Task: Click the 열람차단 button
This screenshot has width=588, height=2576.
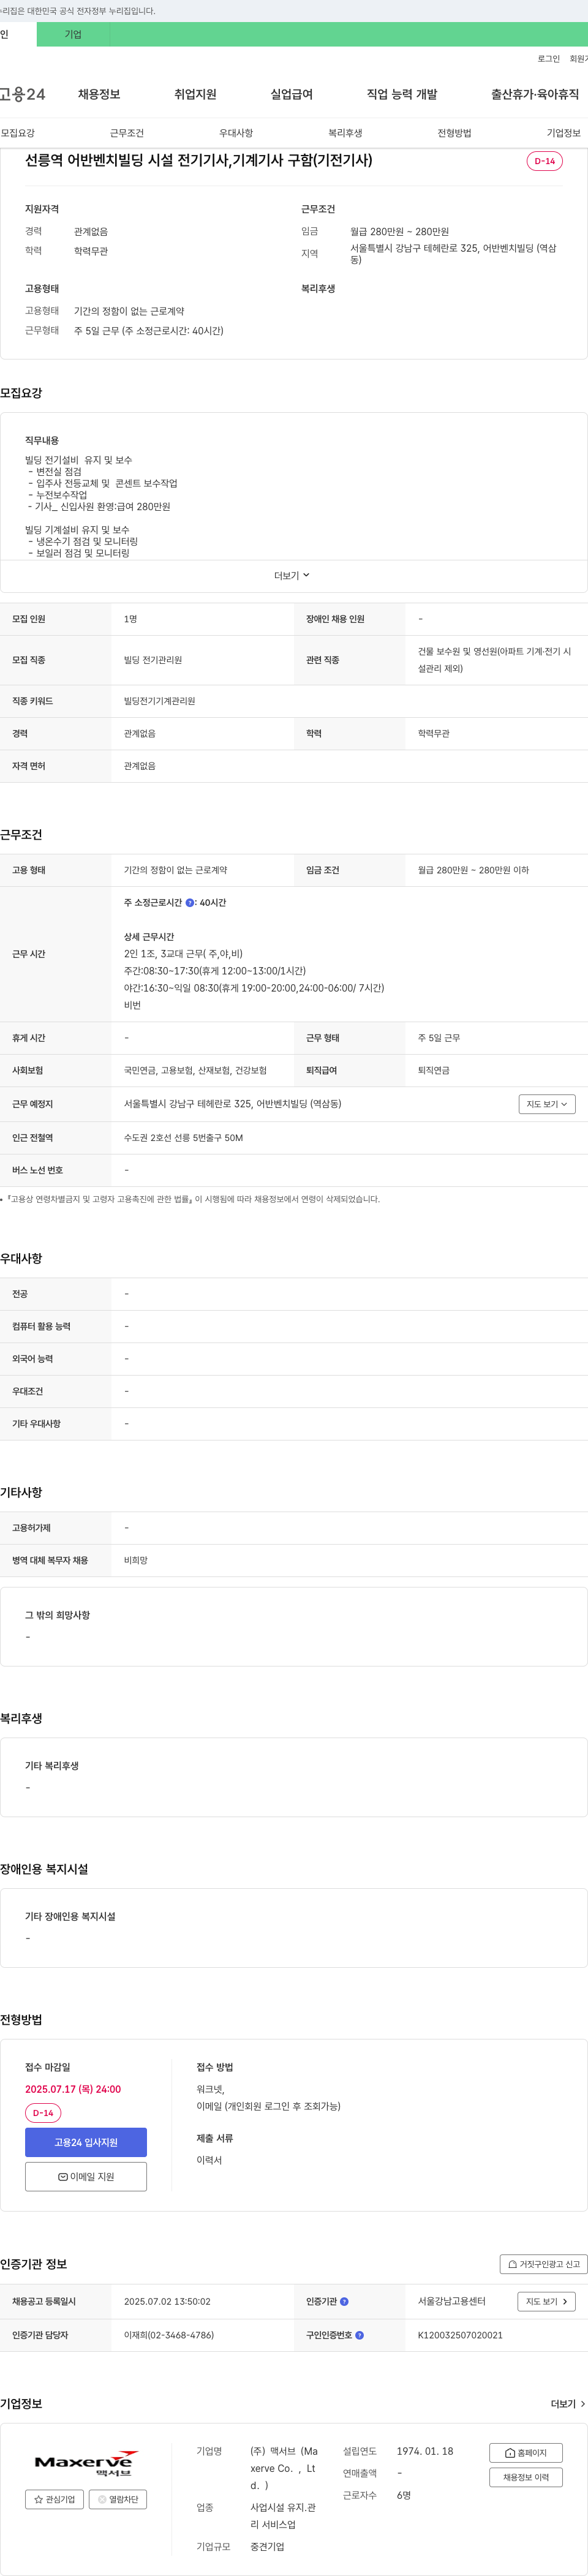Action: [118, 2499]
